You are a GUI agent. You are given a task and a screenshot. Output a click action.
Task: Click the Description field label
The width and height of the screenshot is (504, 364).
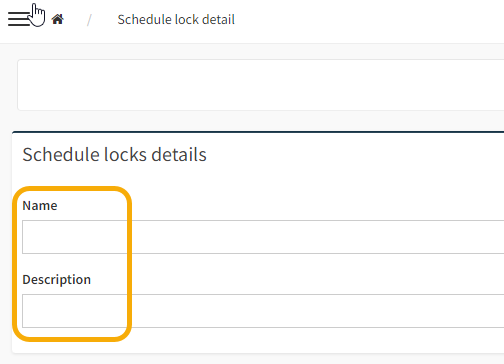click(56, 280)
